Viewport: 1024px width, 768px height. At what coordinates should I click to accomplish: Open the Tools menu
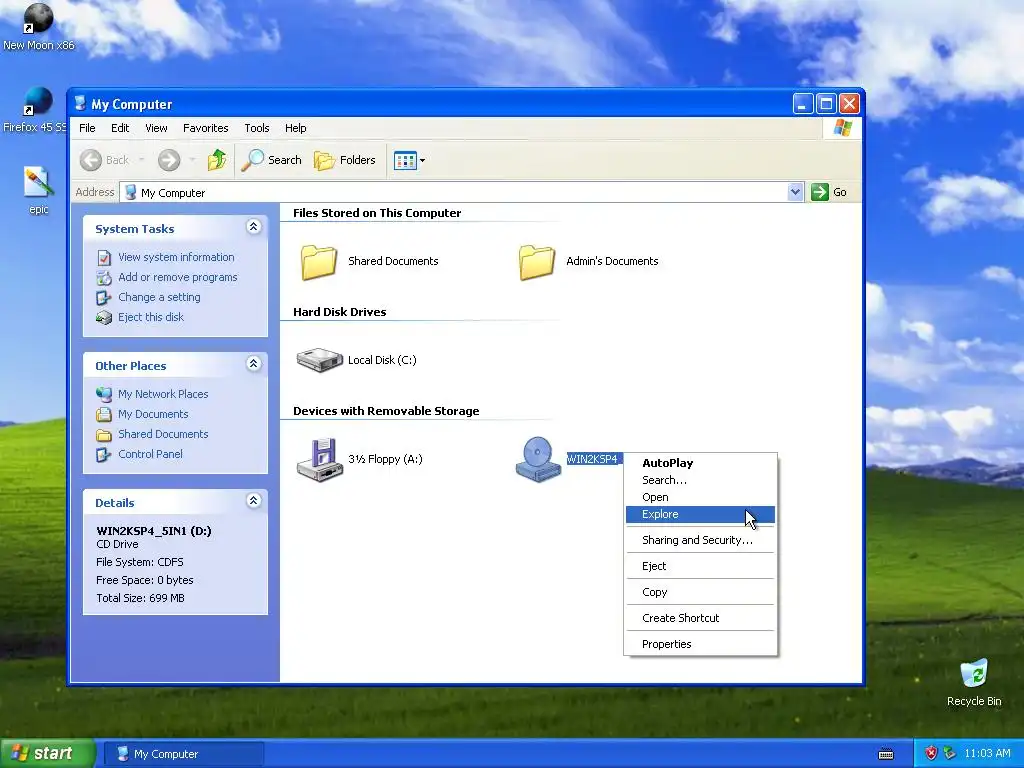click(257, 128)
